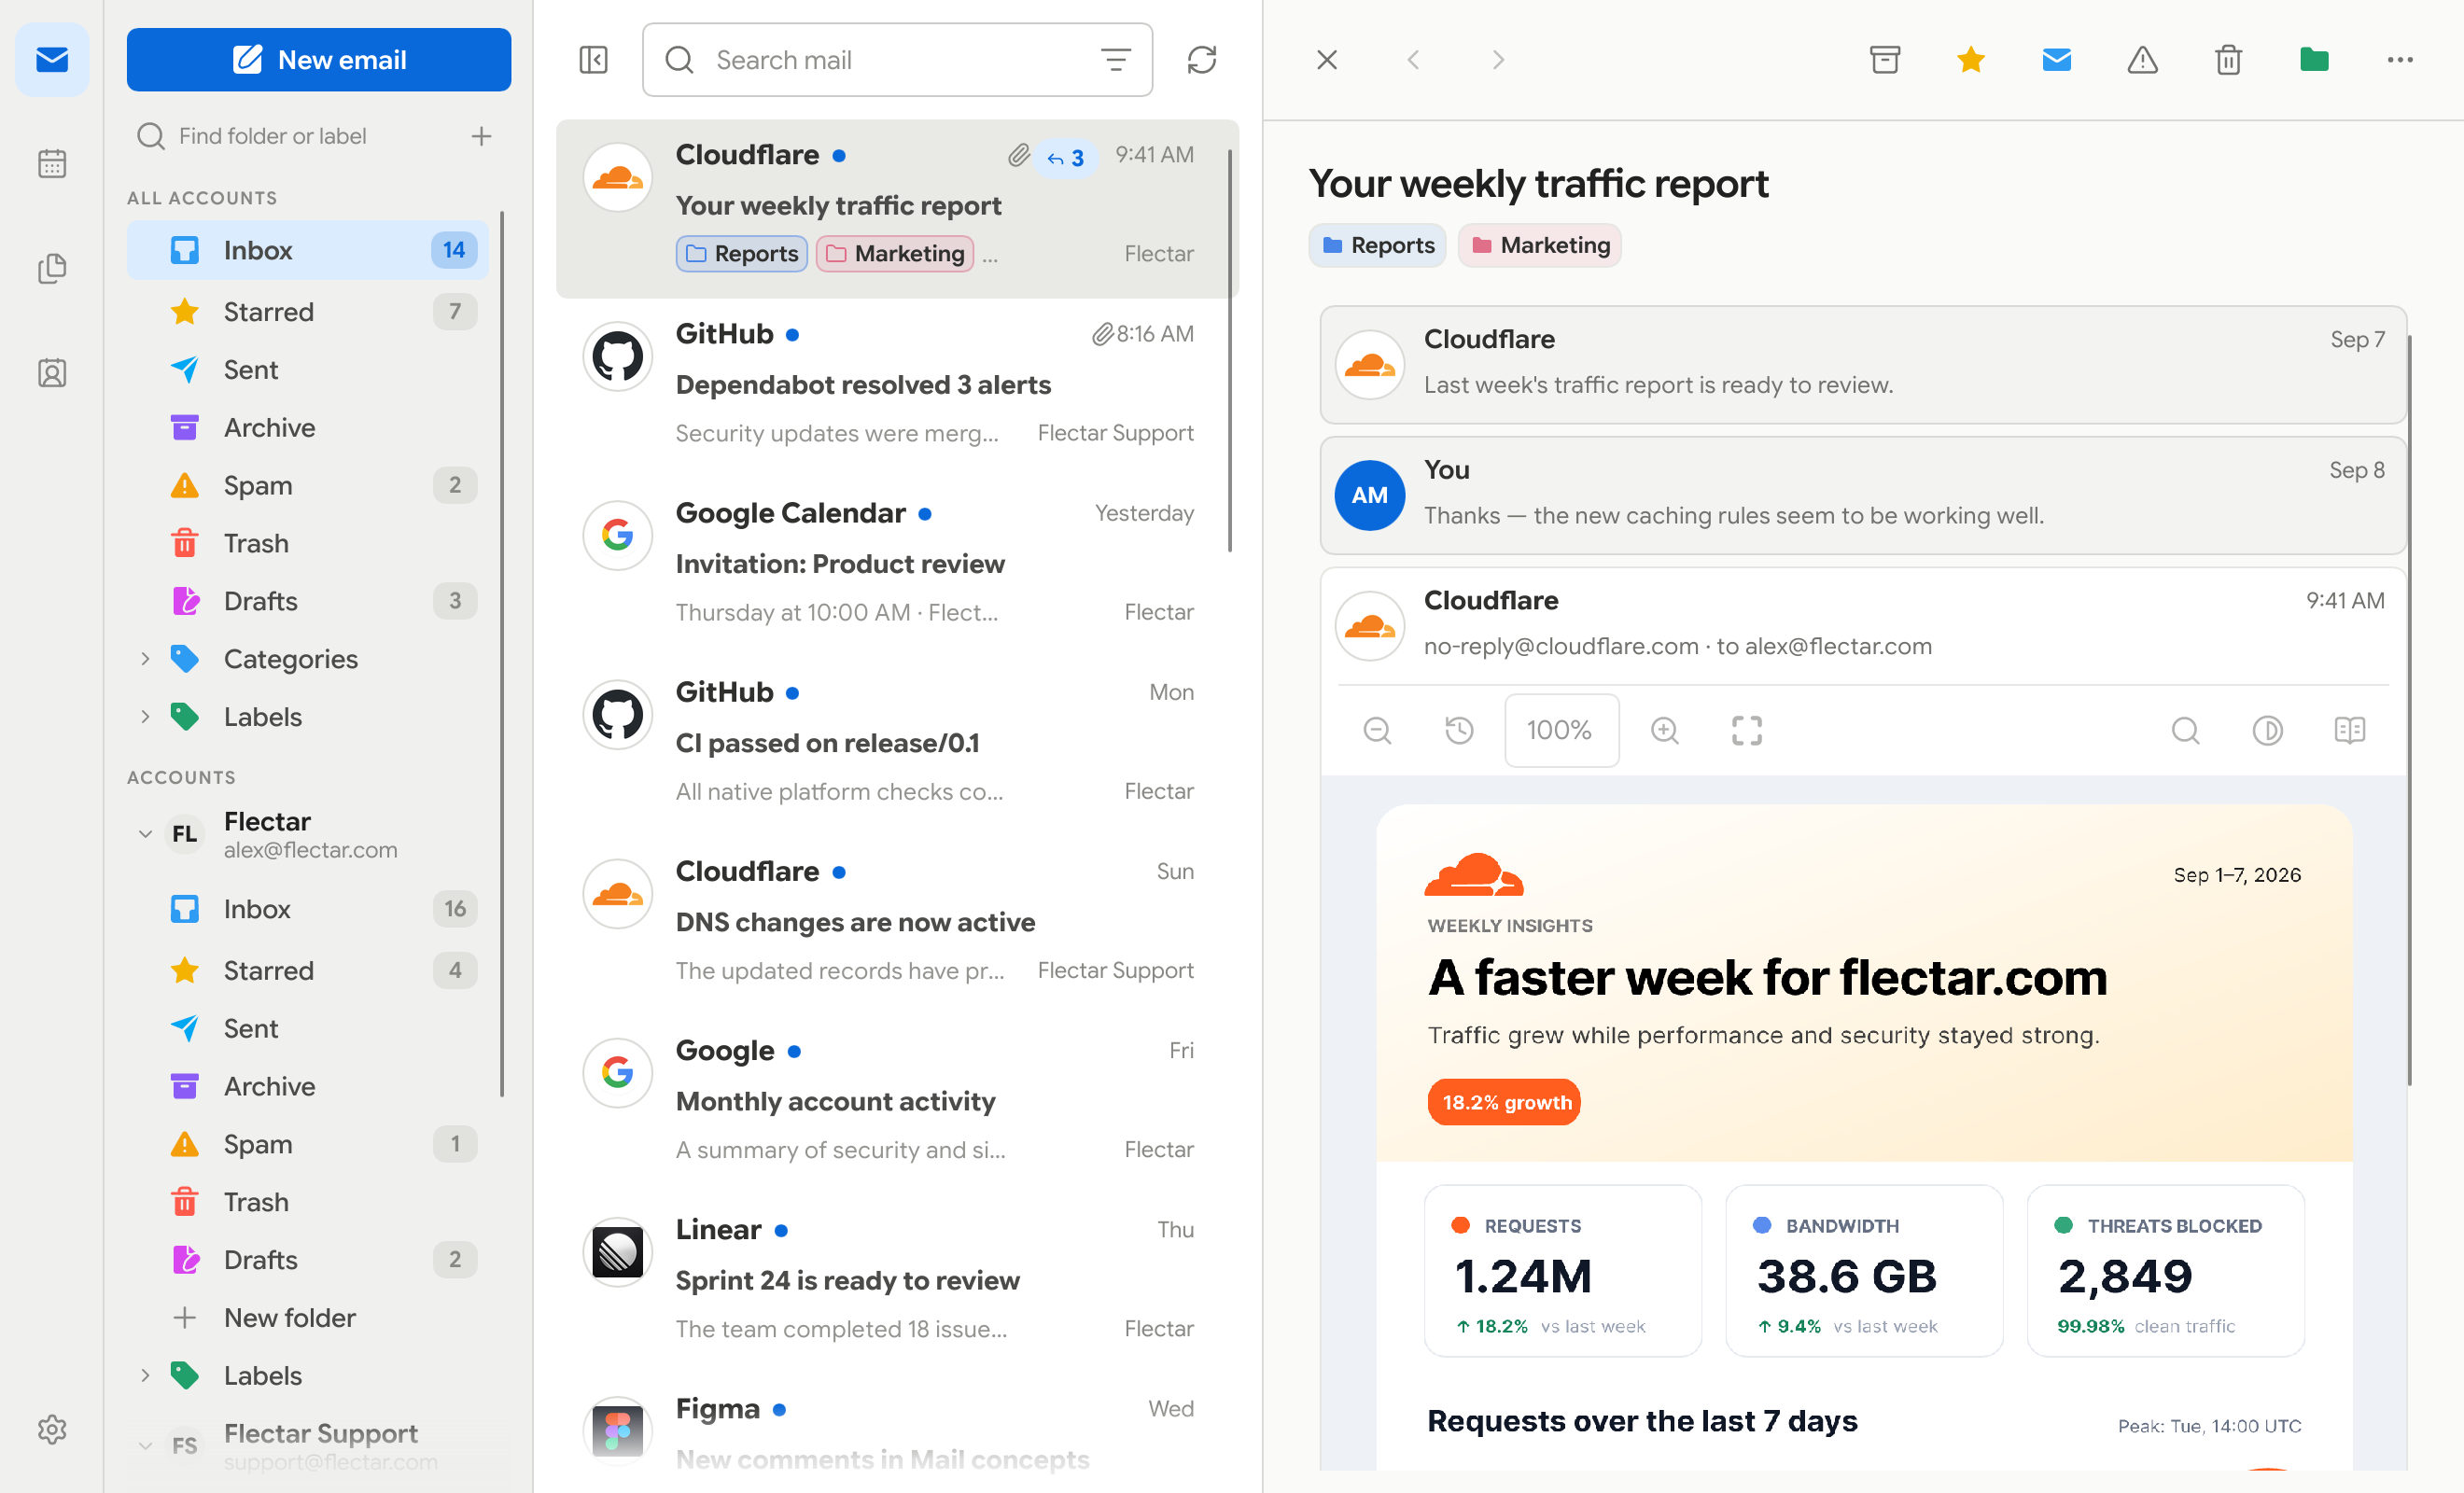Screen dimensions: 2464x1493
Task: Zoom out the email content
Action: click(1377, 731)
